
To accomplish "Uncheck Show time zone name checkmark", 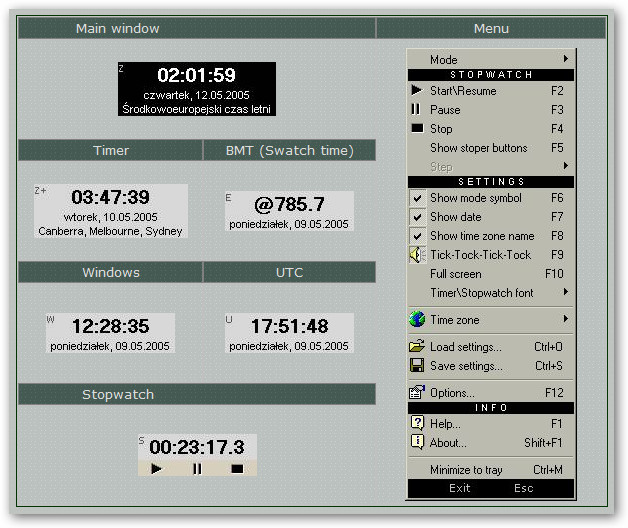I will click(x=417, y=236).
